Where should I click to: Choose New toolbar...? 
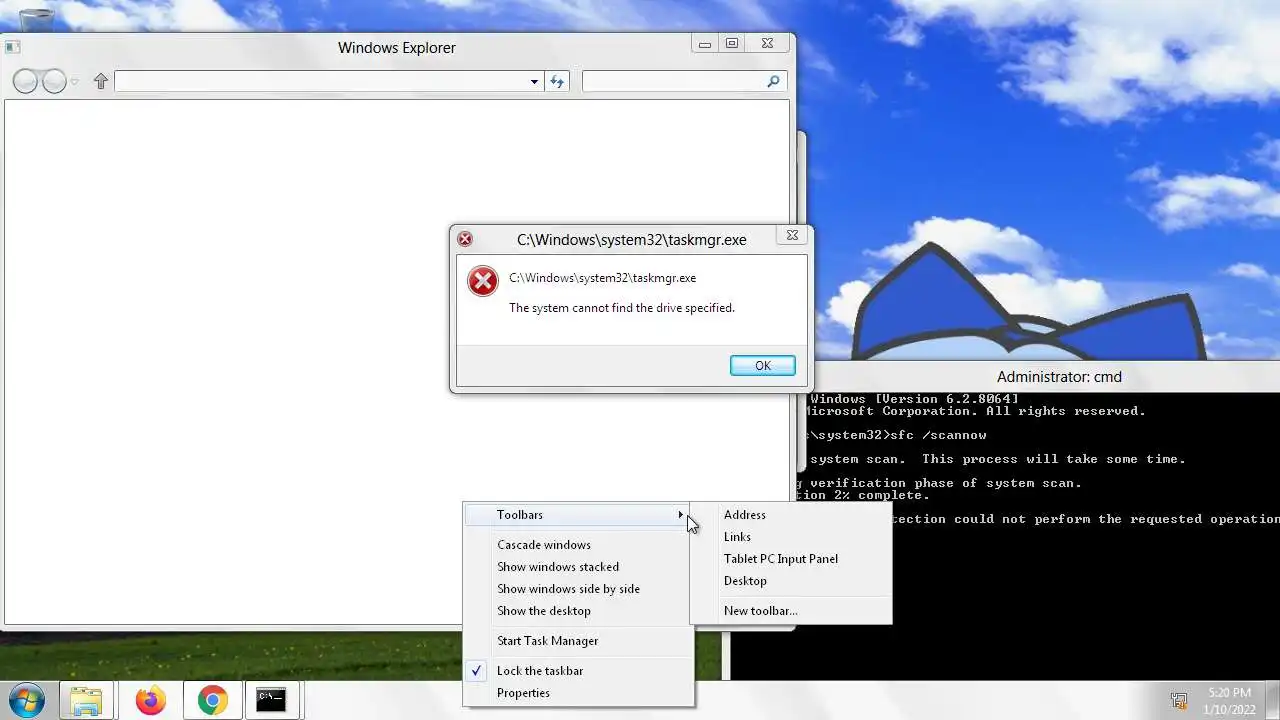(761, 611)
